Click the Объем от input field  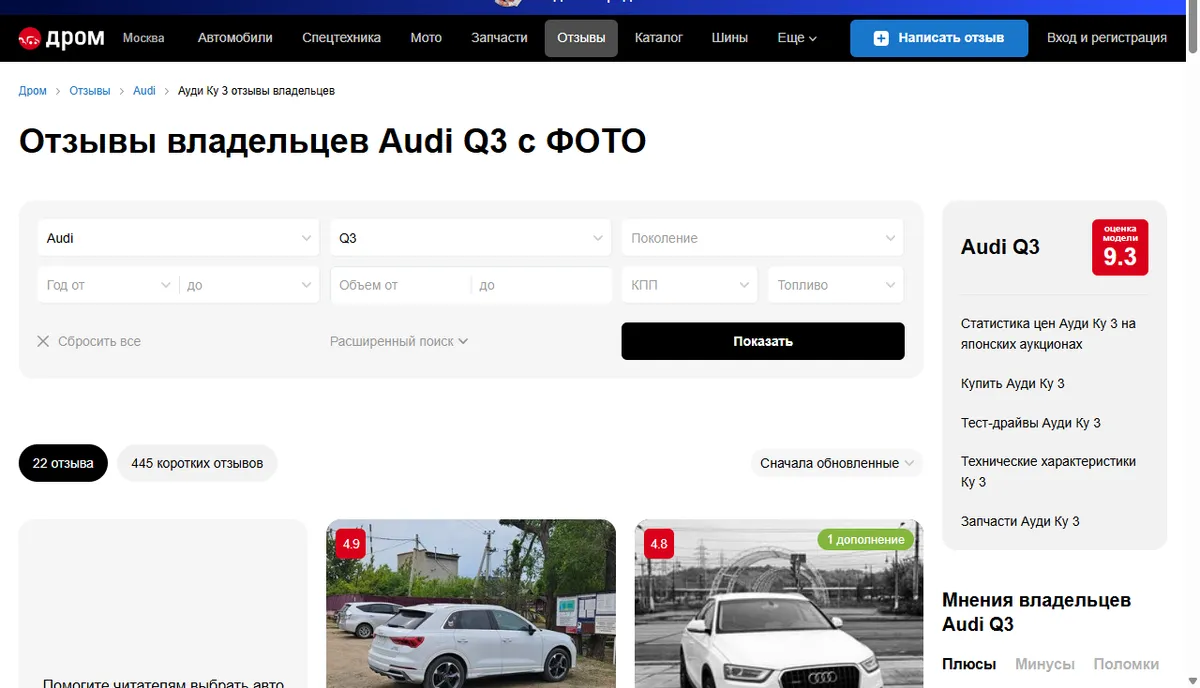click(401, 285)
